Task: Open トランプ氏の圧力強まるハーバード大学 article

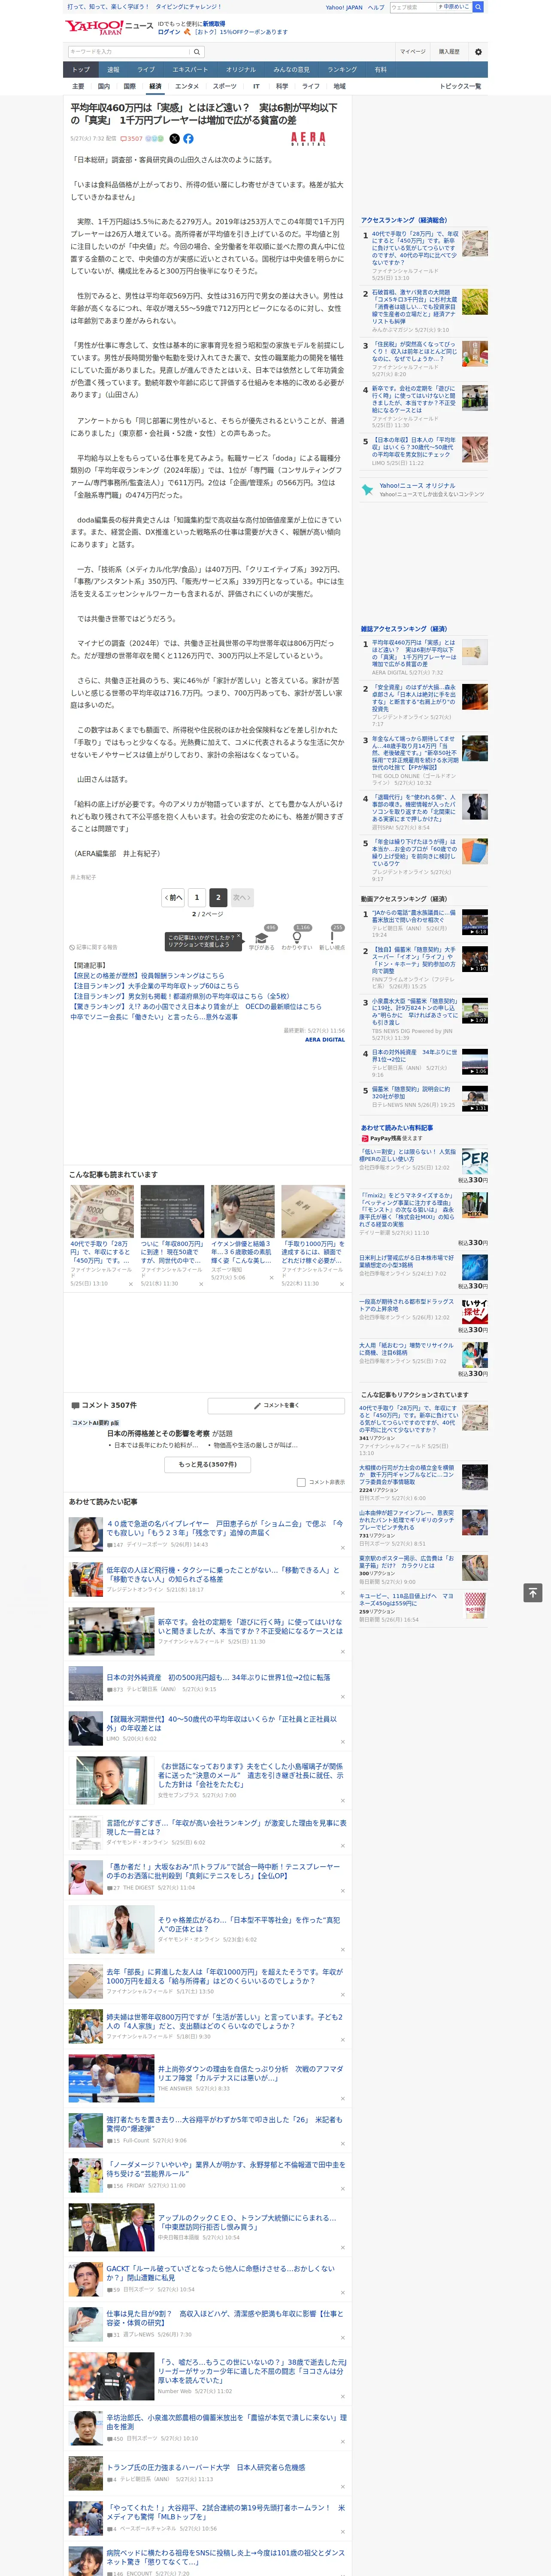Action: pyautogui.click(x=206, y=2467)
